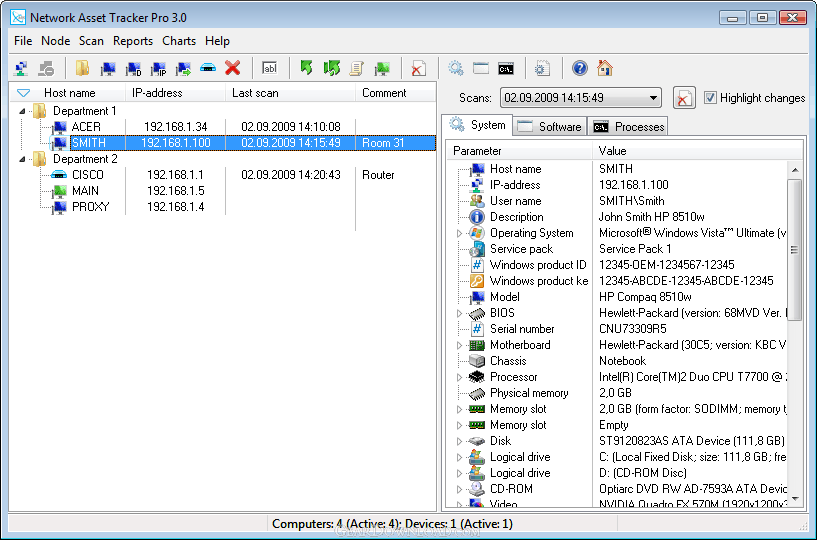Expand the Motherboard parameter row
817x540 pixels.
coord(459,345)
